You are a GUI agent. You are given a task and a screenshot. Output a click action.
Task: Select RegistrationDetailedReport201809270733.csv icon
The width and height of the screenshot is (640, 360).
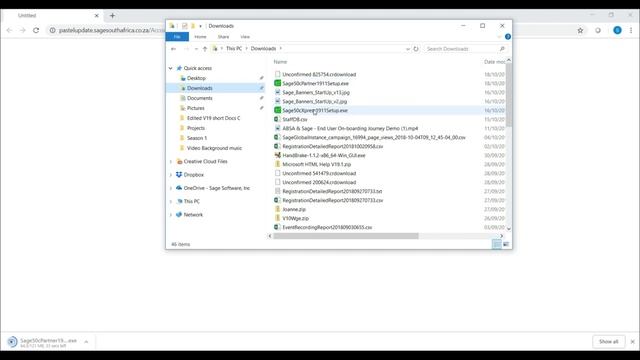click(x=278, y=200)
